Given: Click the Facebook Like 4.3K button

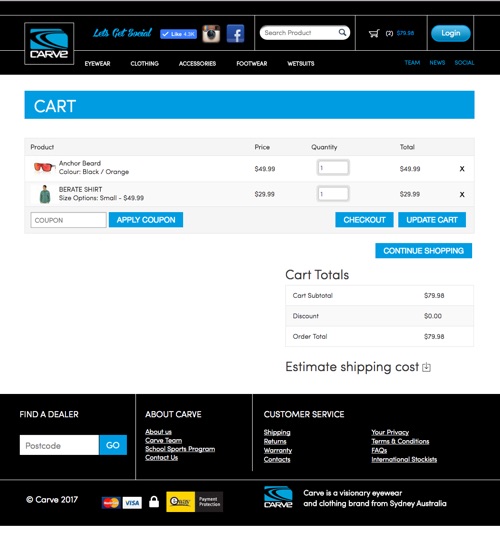Looking at the screenshot, I should click(178, 34).
